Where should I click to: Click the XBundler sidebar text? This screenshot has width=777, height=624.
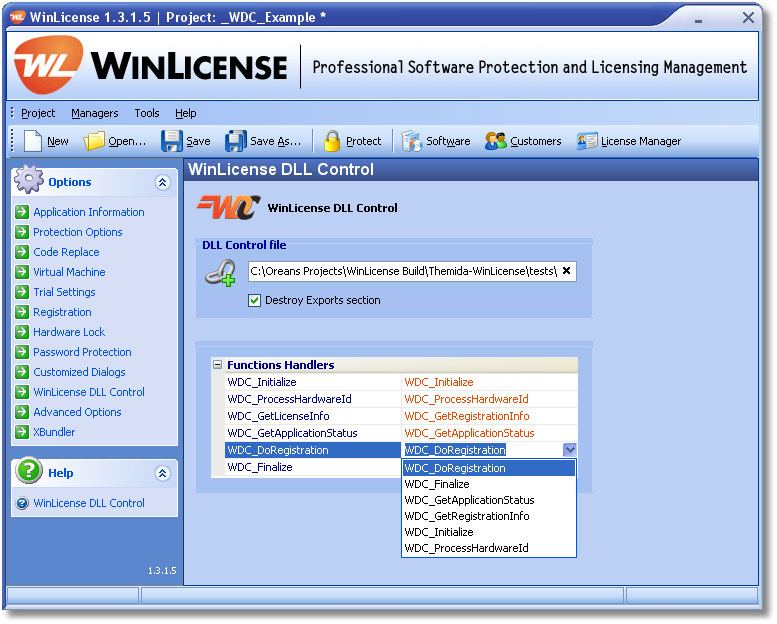point(54,432)
